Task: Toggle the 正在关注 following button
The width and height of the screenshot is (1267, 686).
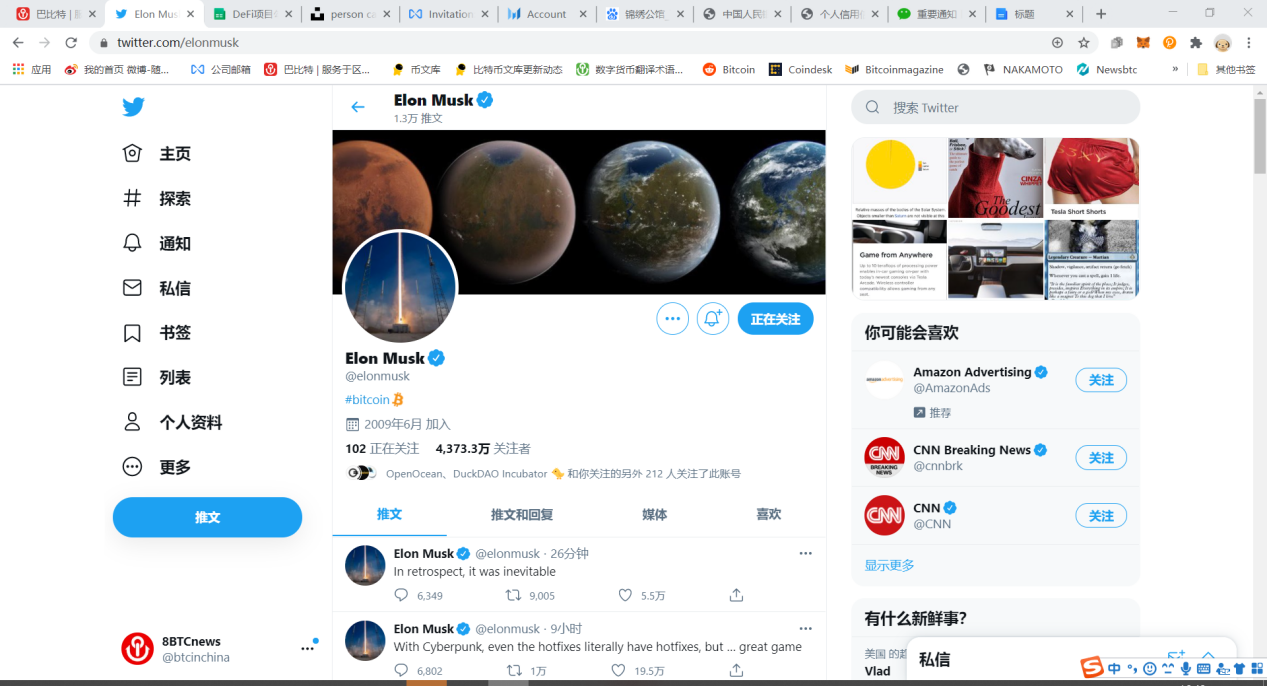Action: point(775,319)
